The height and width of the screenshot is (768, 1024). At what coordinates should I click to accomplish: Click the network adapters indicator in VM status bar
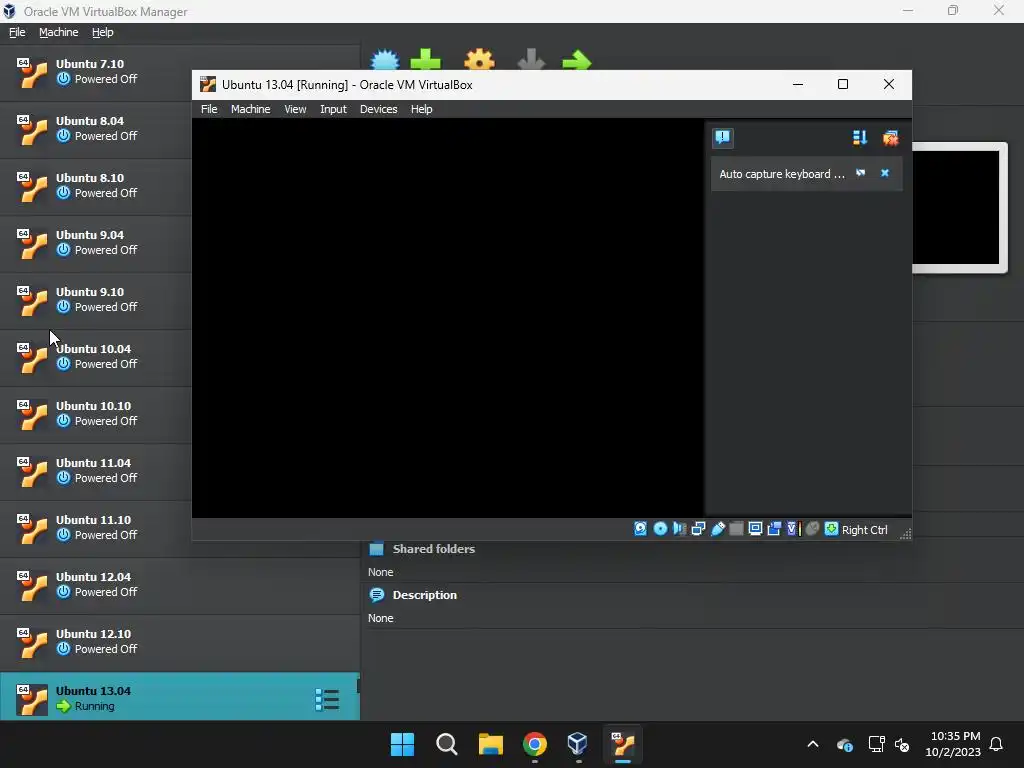698,529
